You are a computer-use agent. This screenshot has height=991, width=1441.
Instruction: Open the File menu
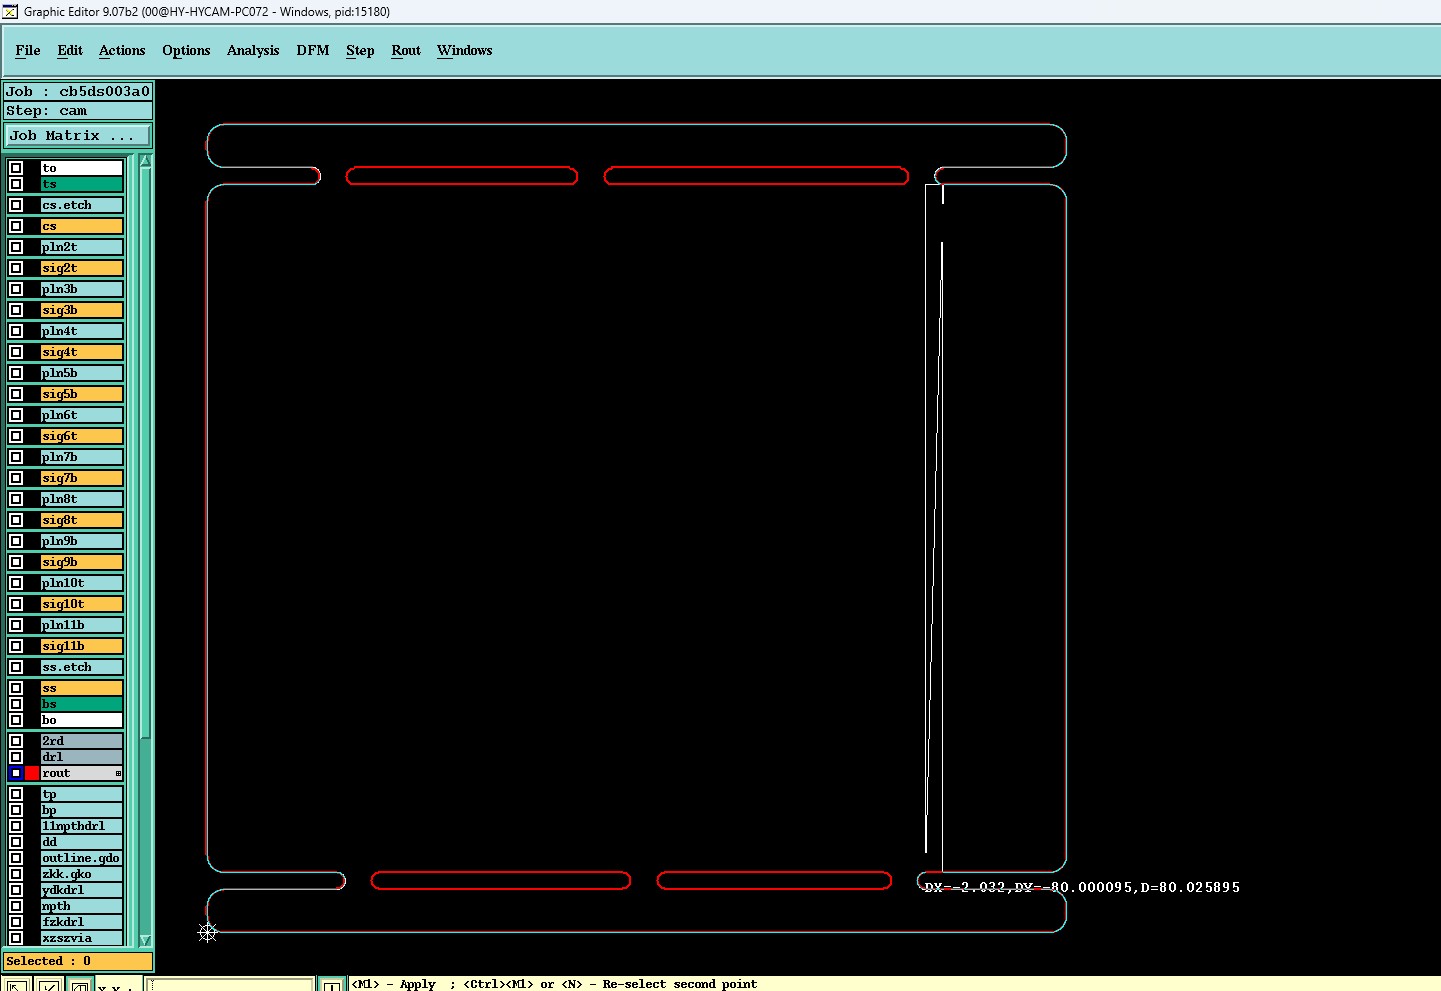click(x=28, y=50)
